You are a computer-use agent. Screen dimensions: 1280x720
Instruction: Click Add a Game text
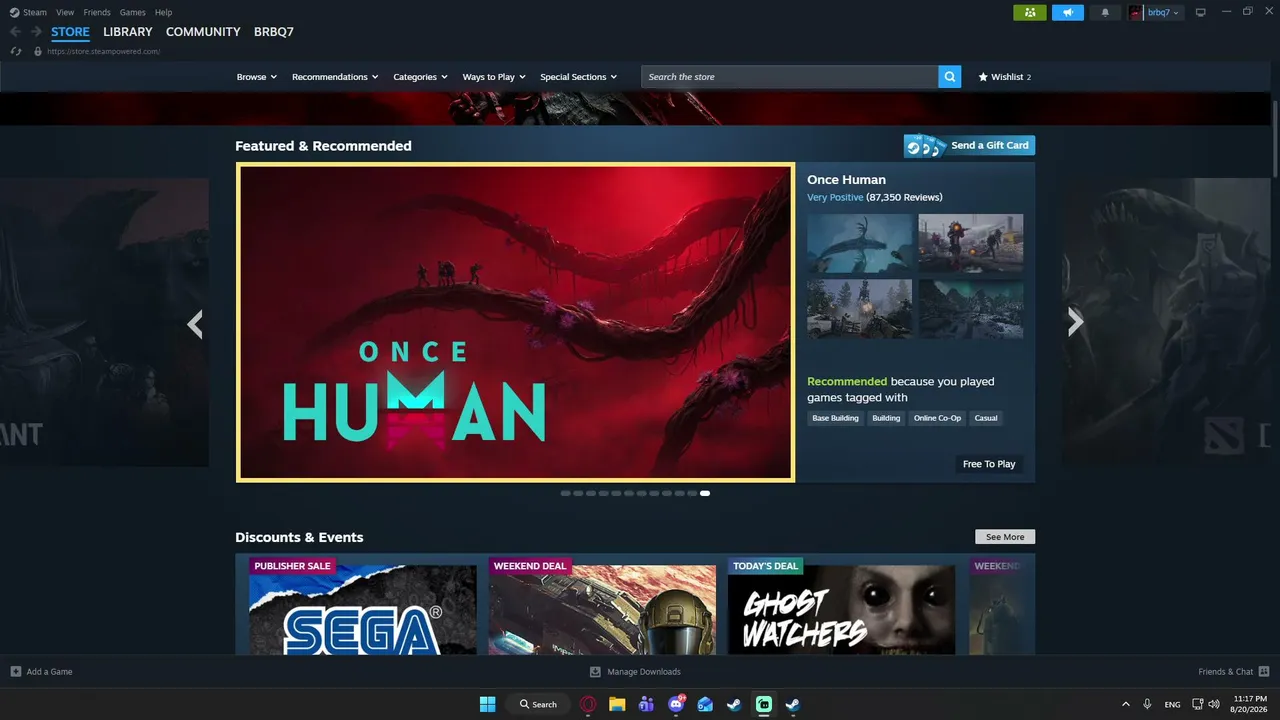(49, 672)
